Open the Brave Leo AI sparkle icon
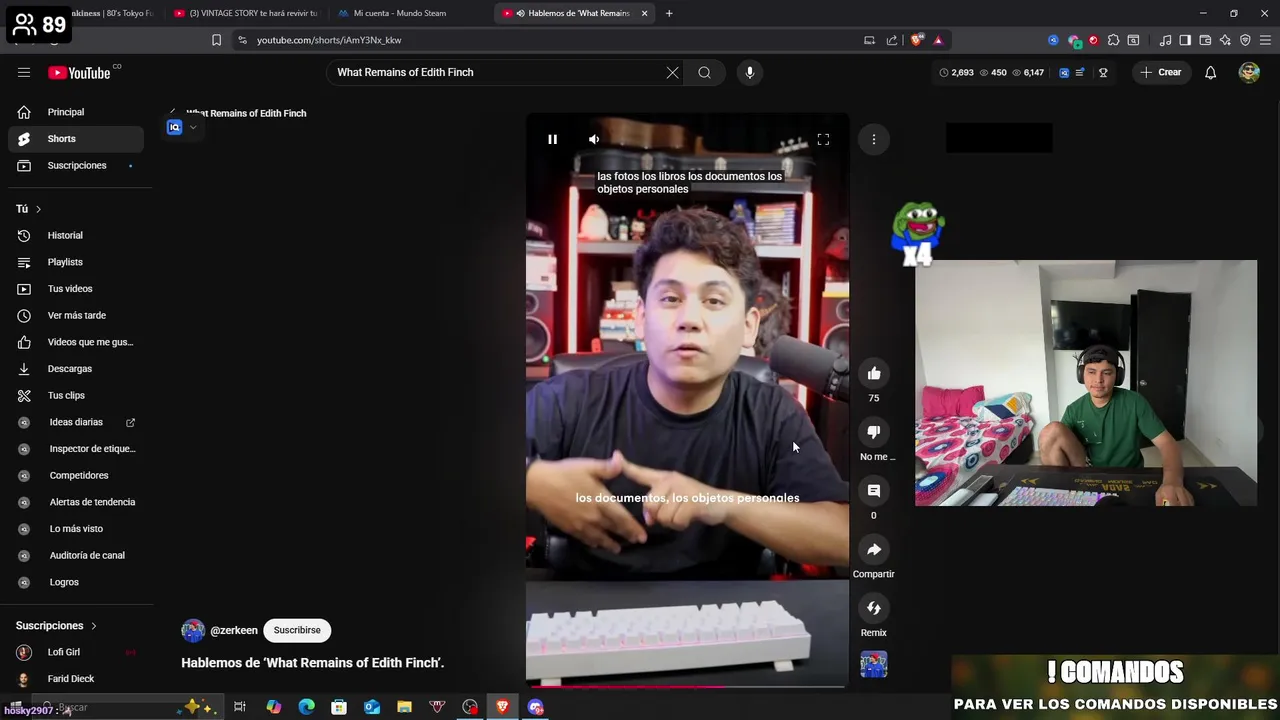Viewport: 1280px width, 720px height. [1225, 40]
